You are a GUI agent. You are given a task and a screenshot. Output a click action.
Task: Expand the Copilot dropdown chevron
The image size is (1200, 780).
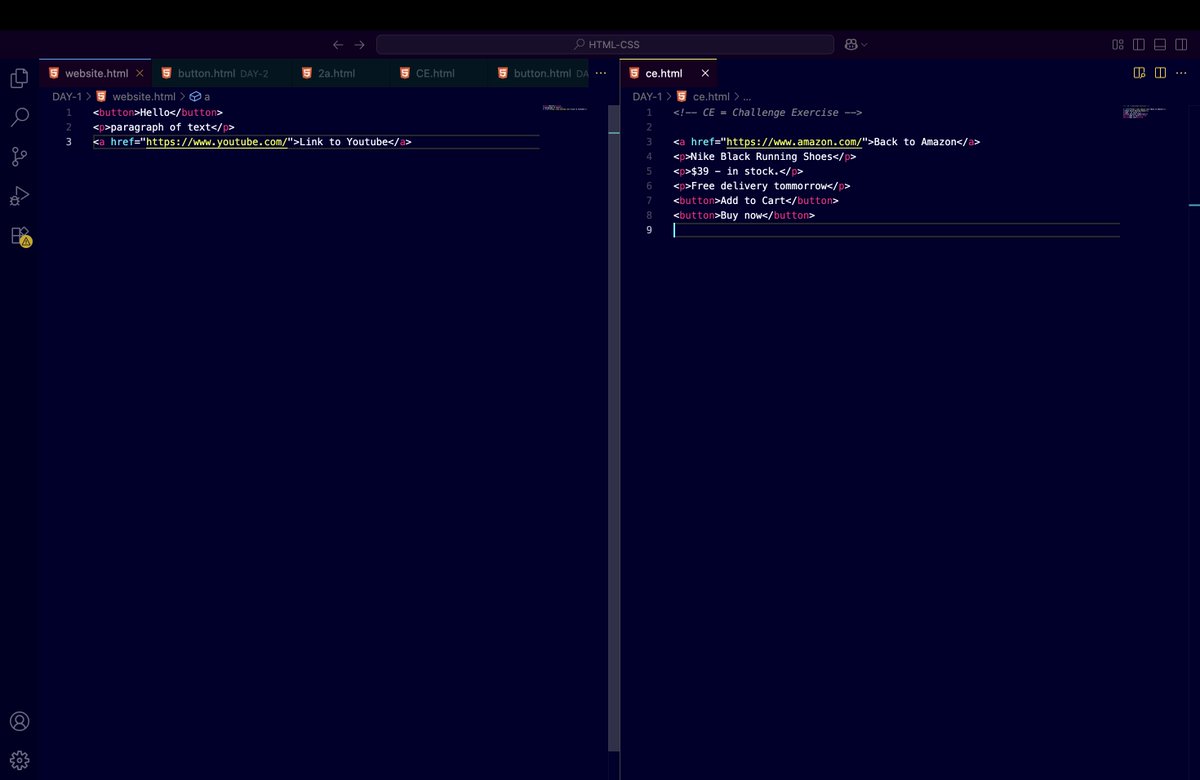[x=864, y=45]
